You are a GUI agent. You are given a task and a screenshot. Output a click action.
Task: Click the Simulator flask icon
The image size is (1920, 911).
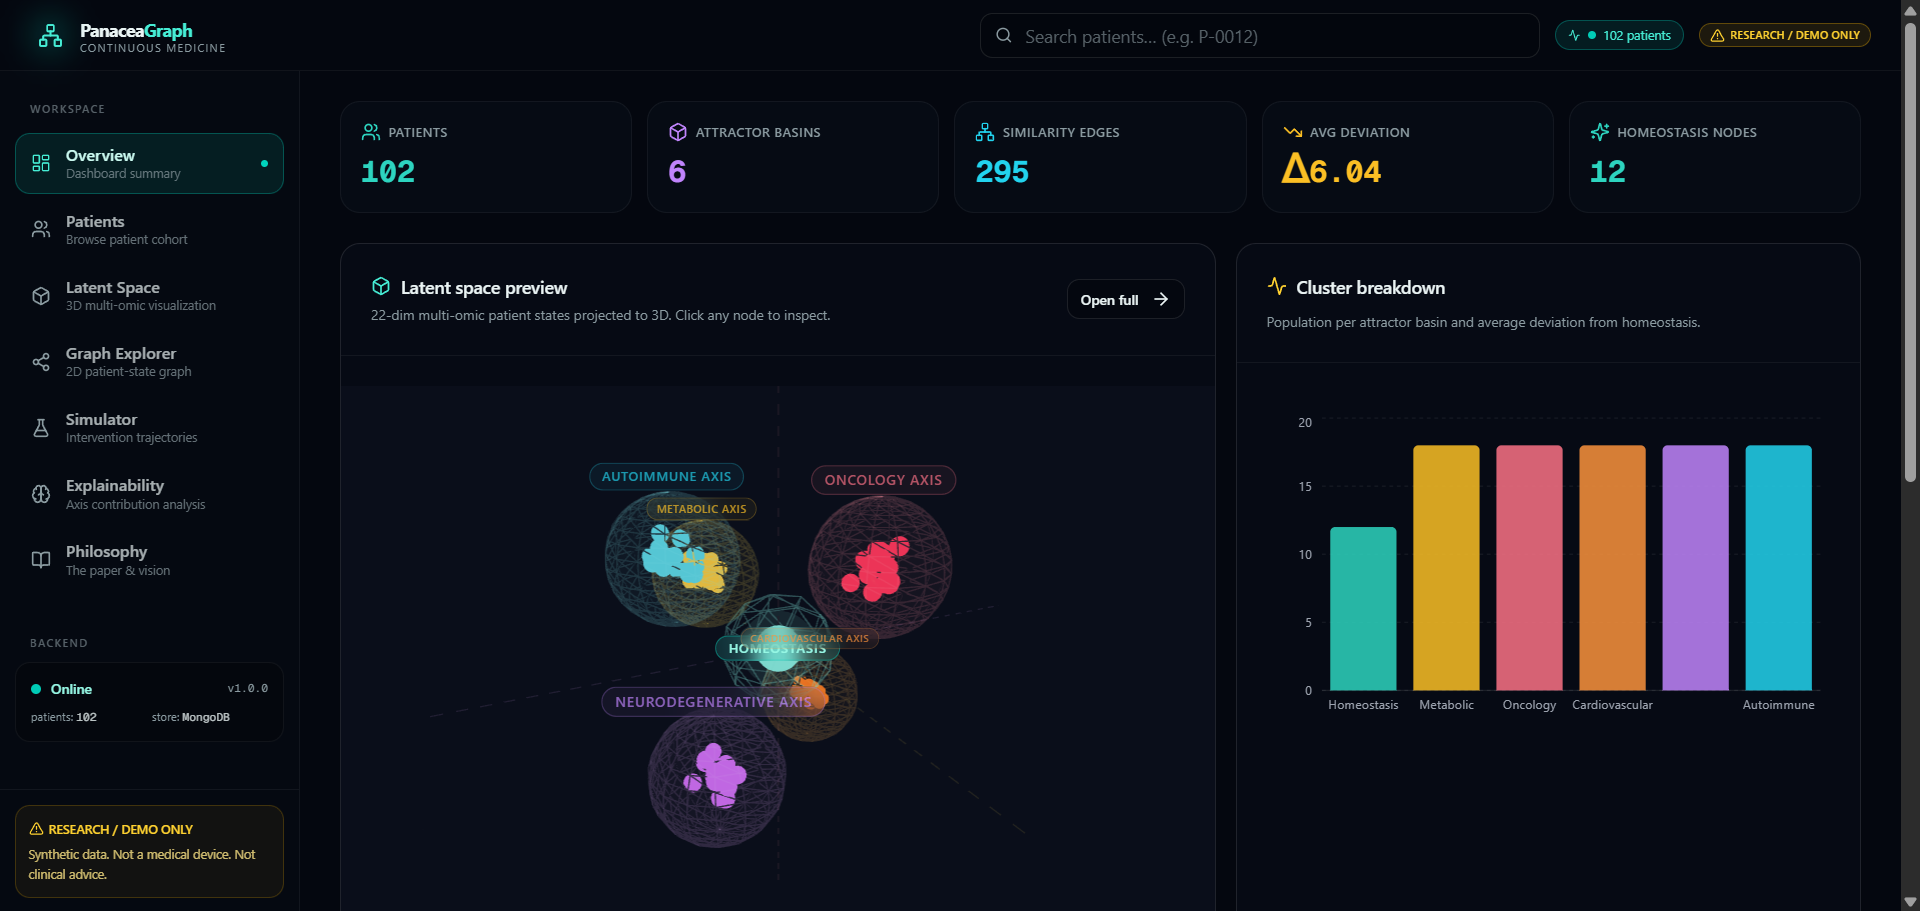[41, 428]
